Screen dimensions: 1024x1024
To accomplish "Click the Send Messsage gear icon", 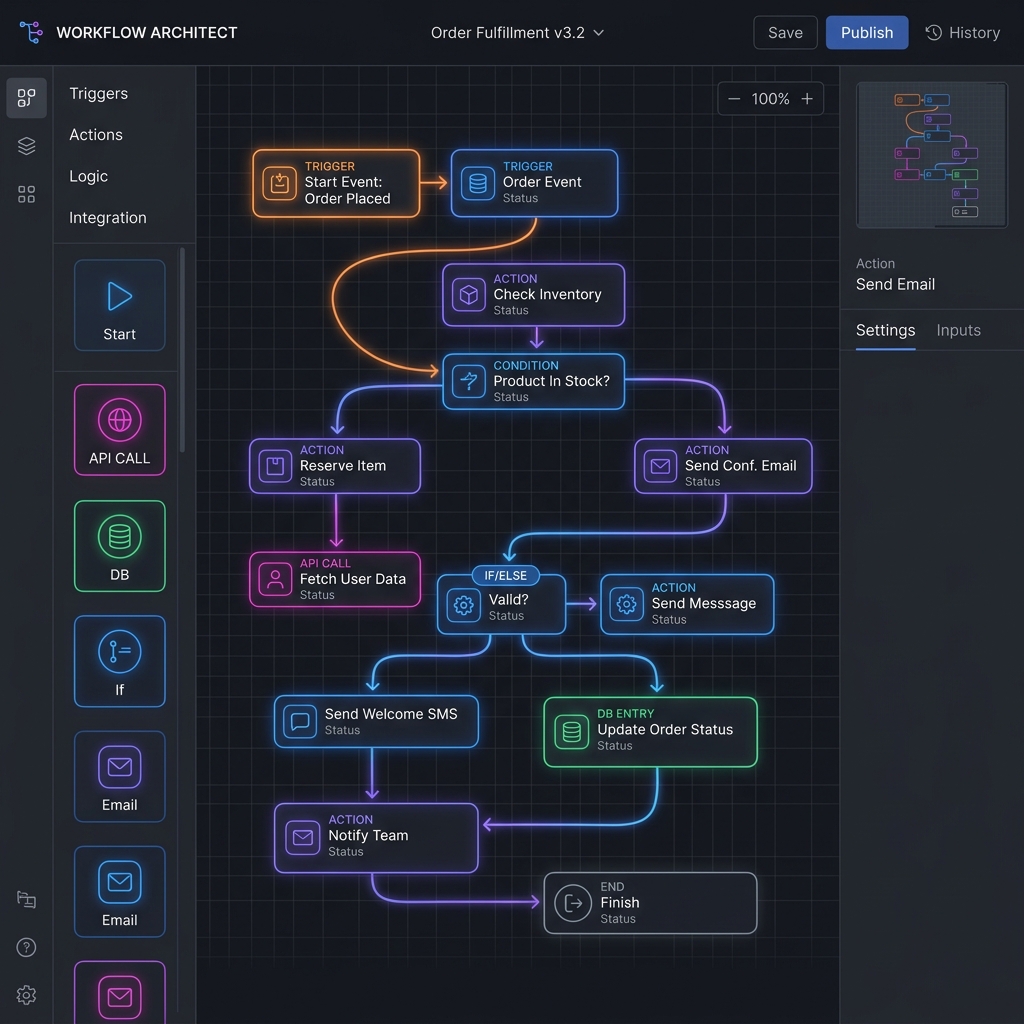I will pyautogui.click(x=626, y=605).
